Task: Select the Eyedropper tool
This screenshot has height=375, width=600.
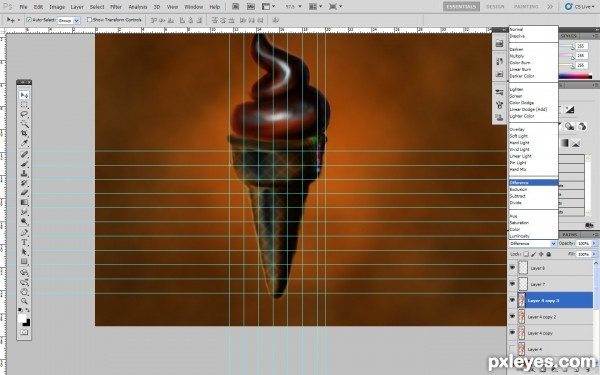Action: tap(24, 143)
